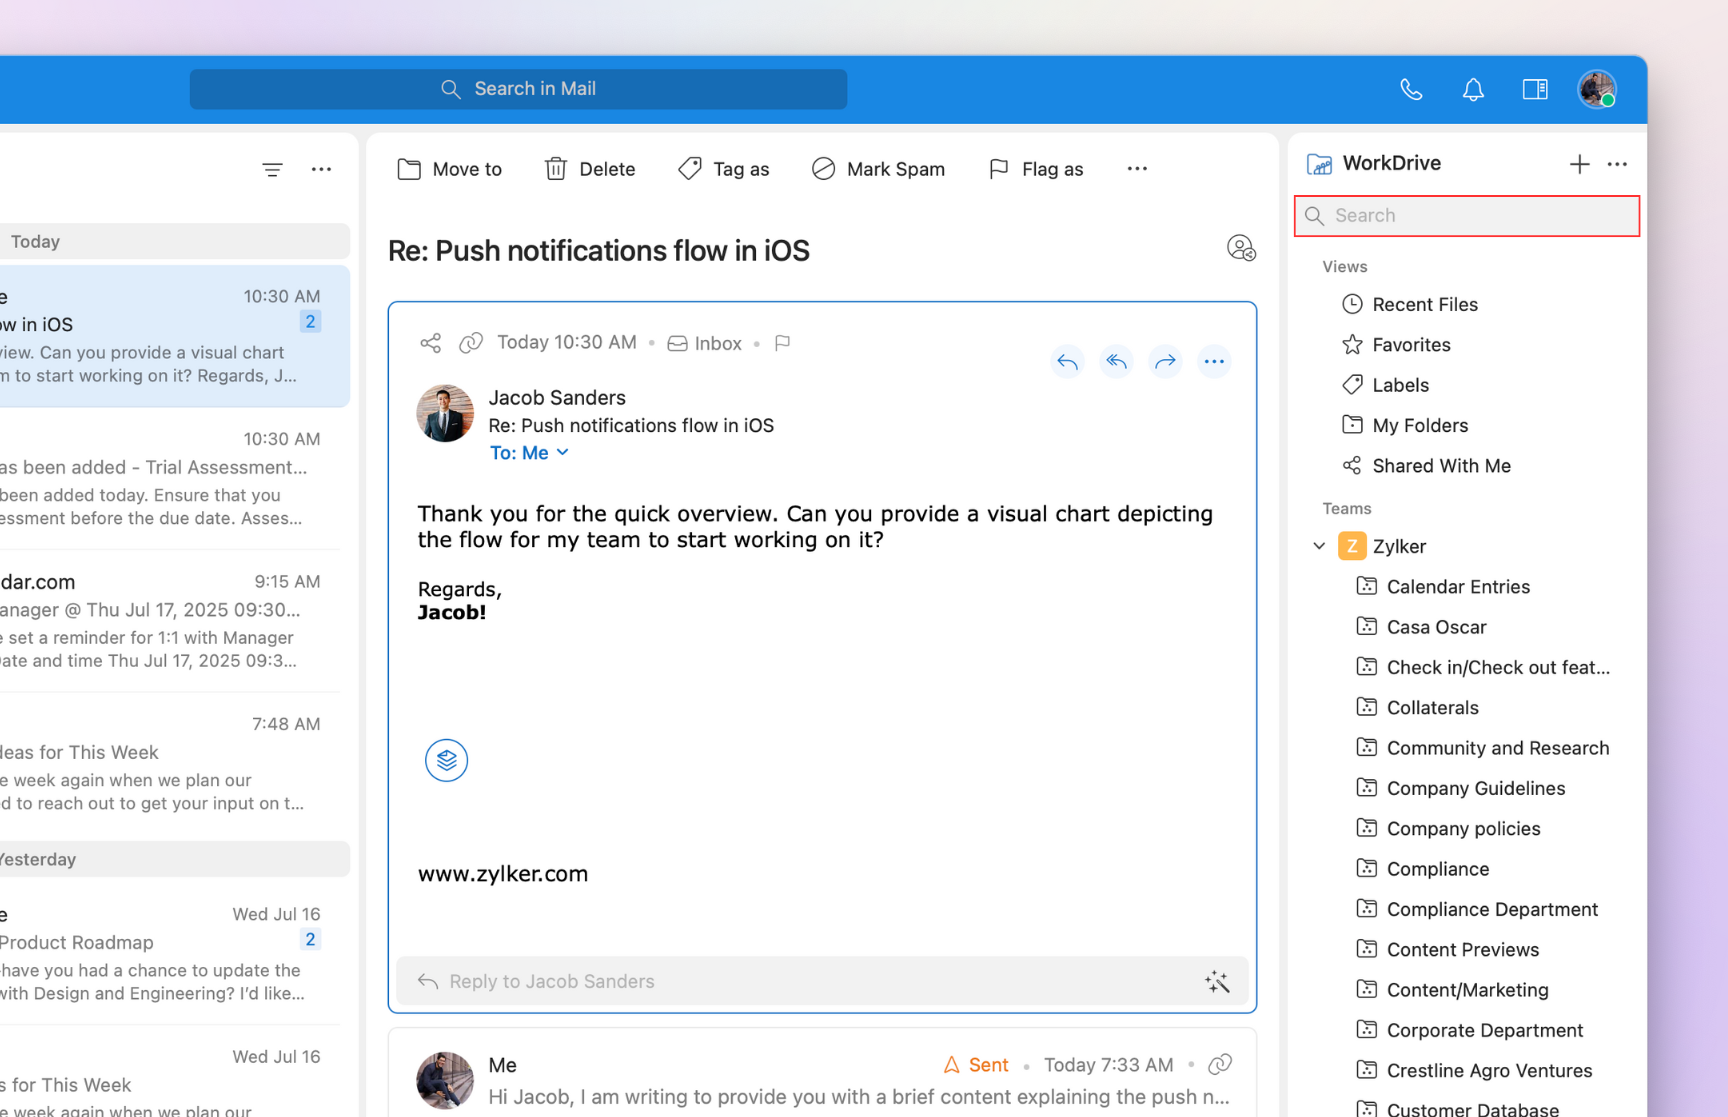Screen dimensions: 1728x1117
Task: Click Move to in the toolbar
Action: click(450, 169)
